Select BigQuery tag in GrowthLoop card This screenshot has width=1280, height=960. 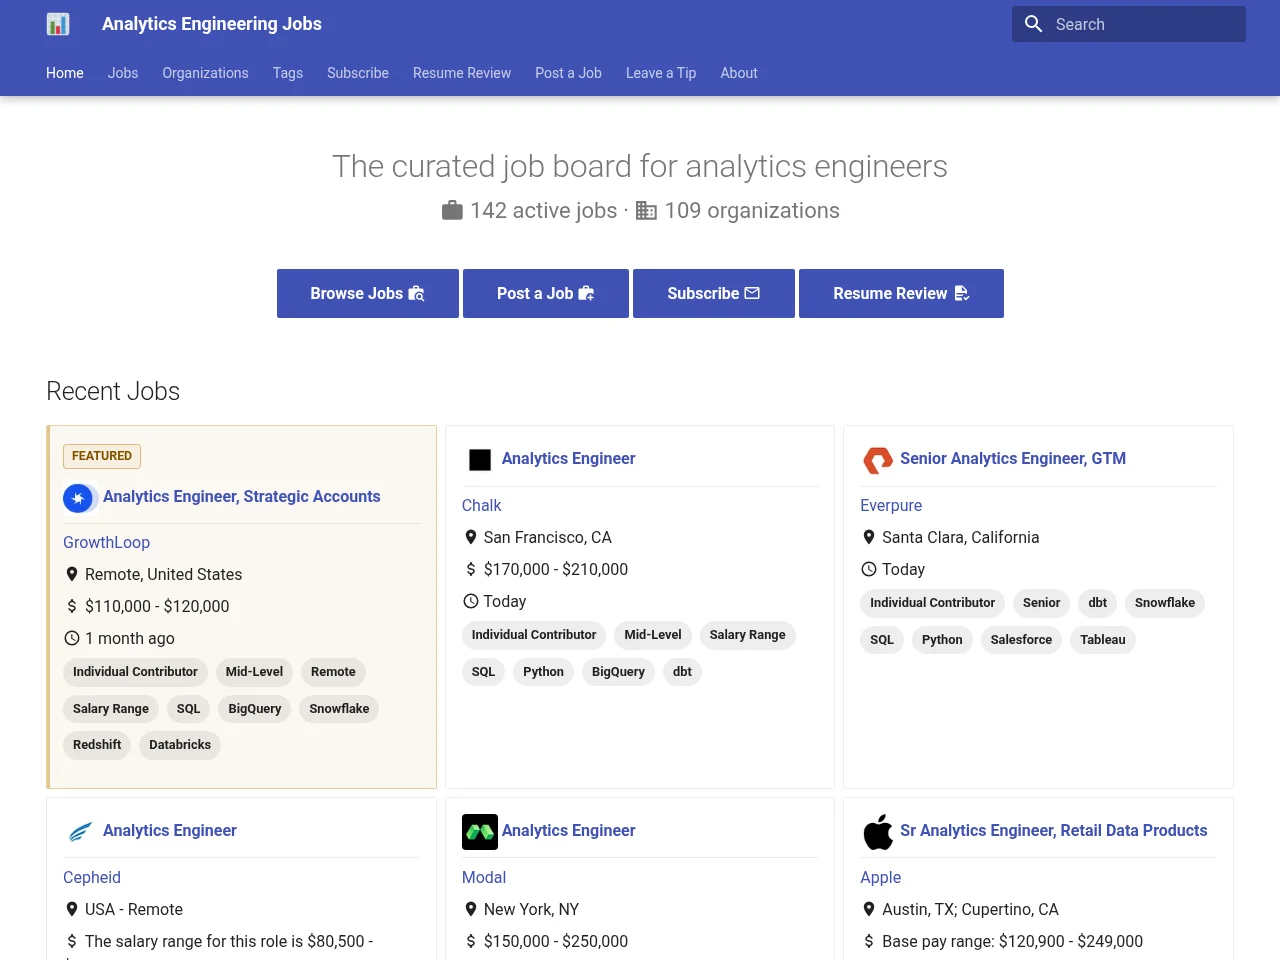coord(255,709)
